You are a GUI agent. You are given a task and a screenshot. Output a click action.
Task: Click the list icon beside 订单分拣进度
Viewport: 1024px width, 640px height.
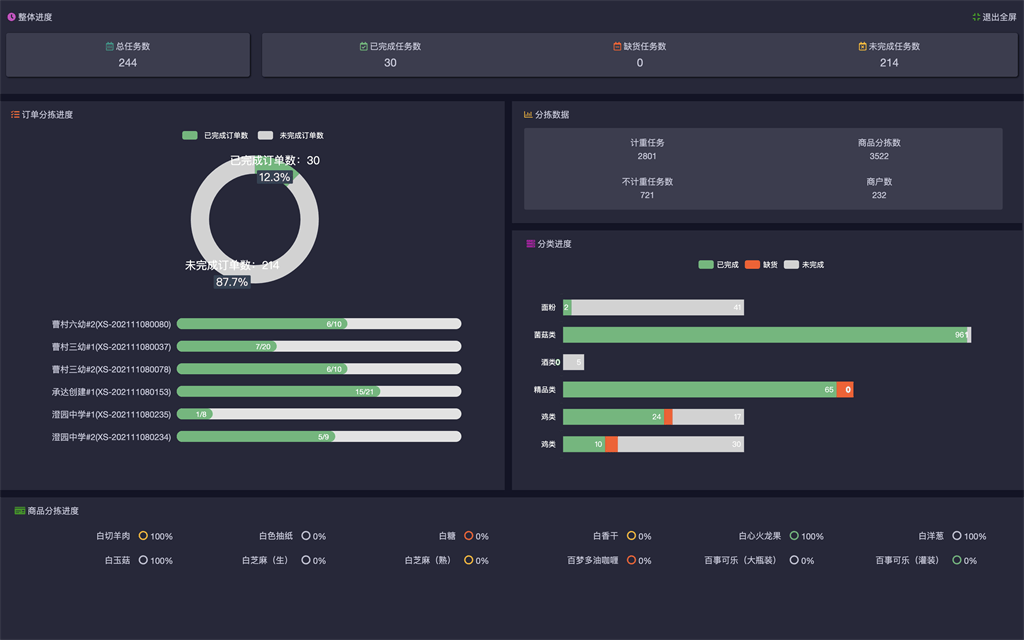coord(15,115)
